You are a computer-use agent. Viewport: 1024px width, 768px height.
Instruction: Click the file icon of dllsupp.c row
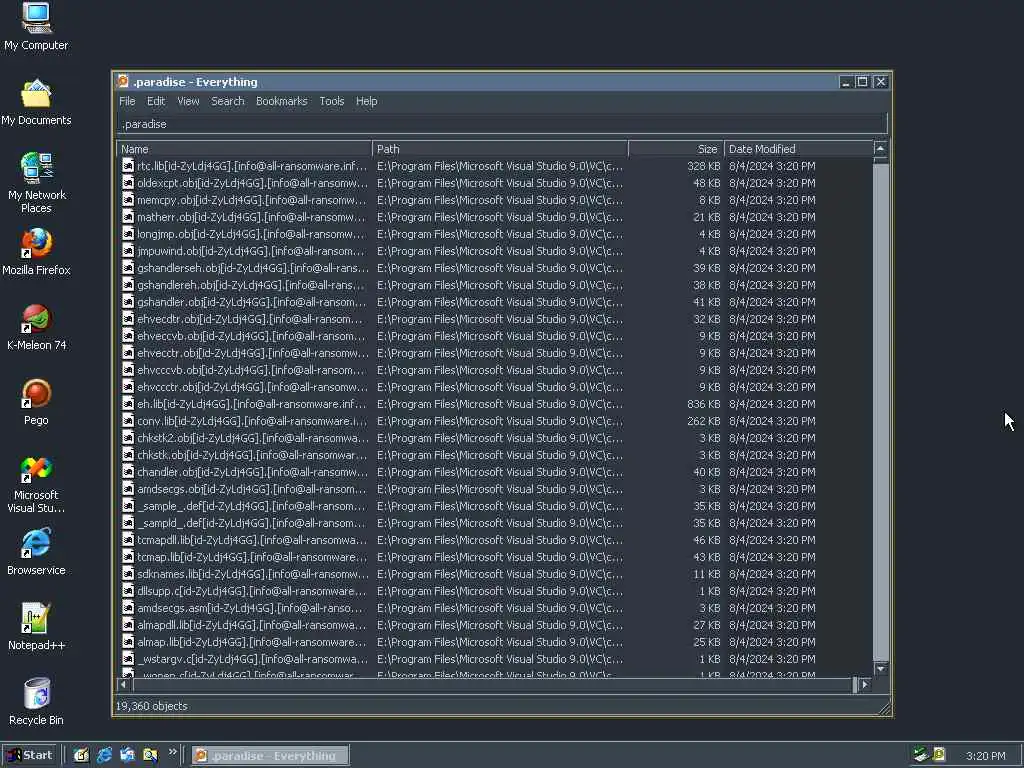(x=128, y=590)
